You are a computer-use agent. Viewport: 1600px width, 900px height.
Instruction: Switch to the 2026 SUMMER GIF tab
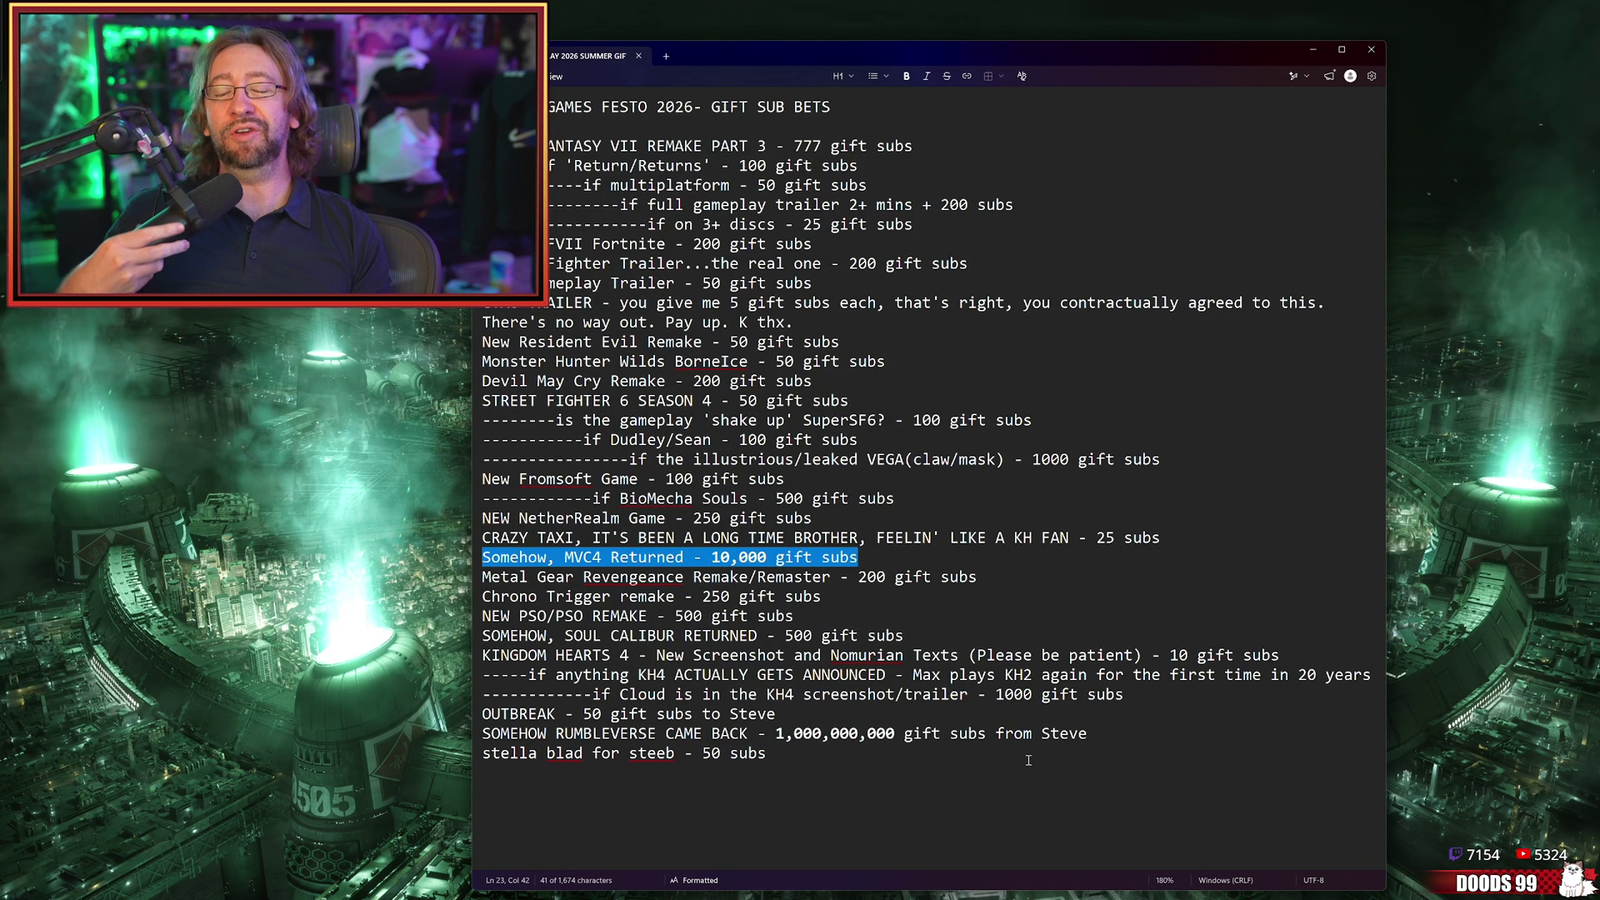(x=589, y=56)
